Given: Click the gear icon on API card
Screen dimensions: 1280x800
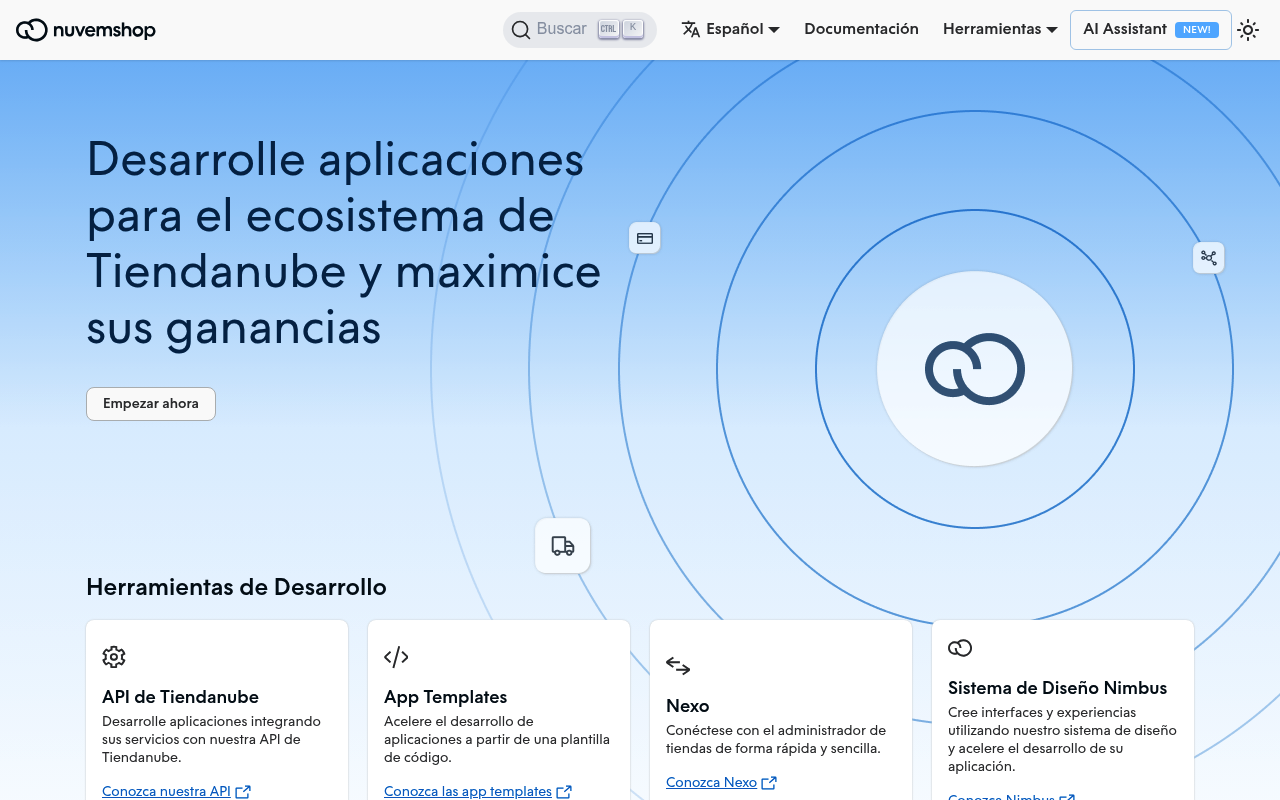Looking at the screenshot, I should click(114, 657).
